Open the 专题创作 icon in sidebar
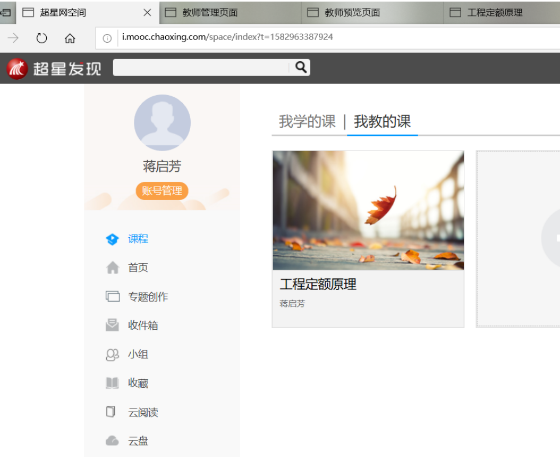 pos(113,296)
